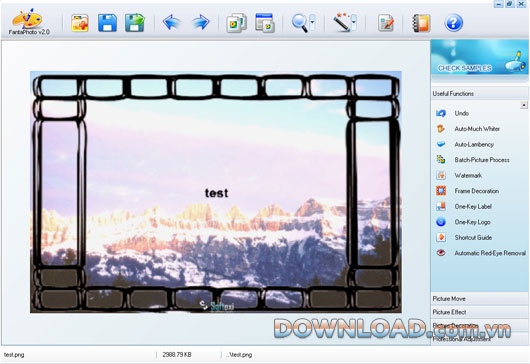
Task: Apply Auto-Lambency text option
Action: point(474,144)
